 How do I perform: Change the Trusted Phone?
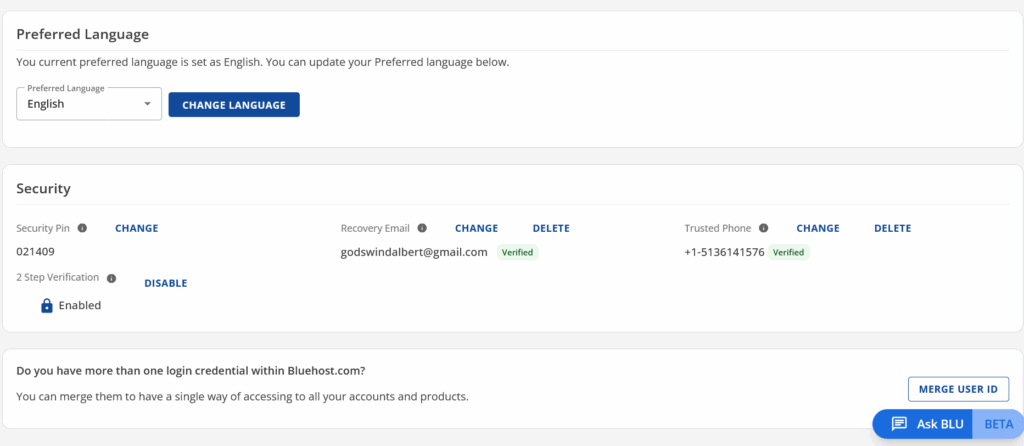click(818, 229)
